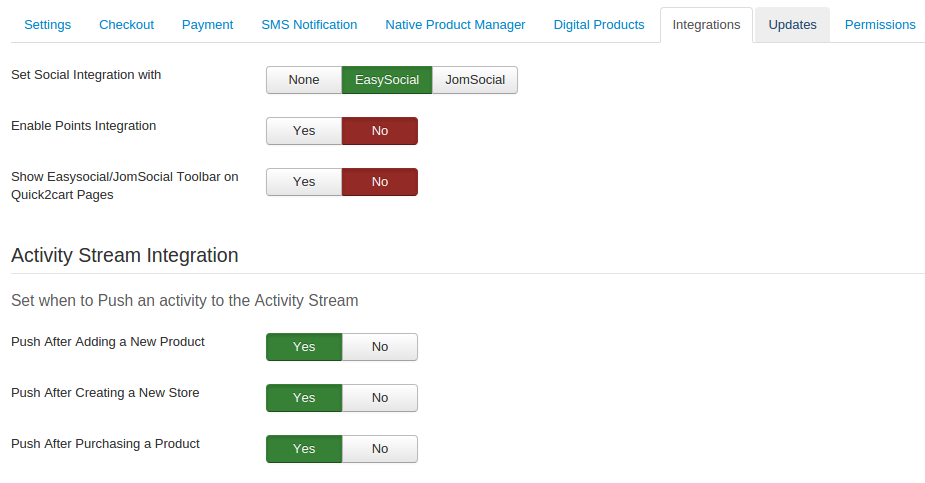925x483 pixels.
Task: Select JomSocial as the social integration
Action: click(x=475, y=80)
